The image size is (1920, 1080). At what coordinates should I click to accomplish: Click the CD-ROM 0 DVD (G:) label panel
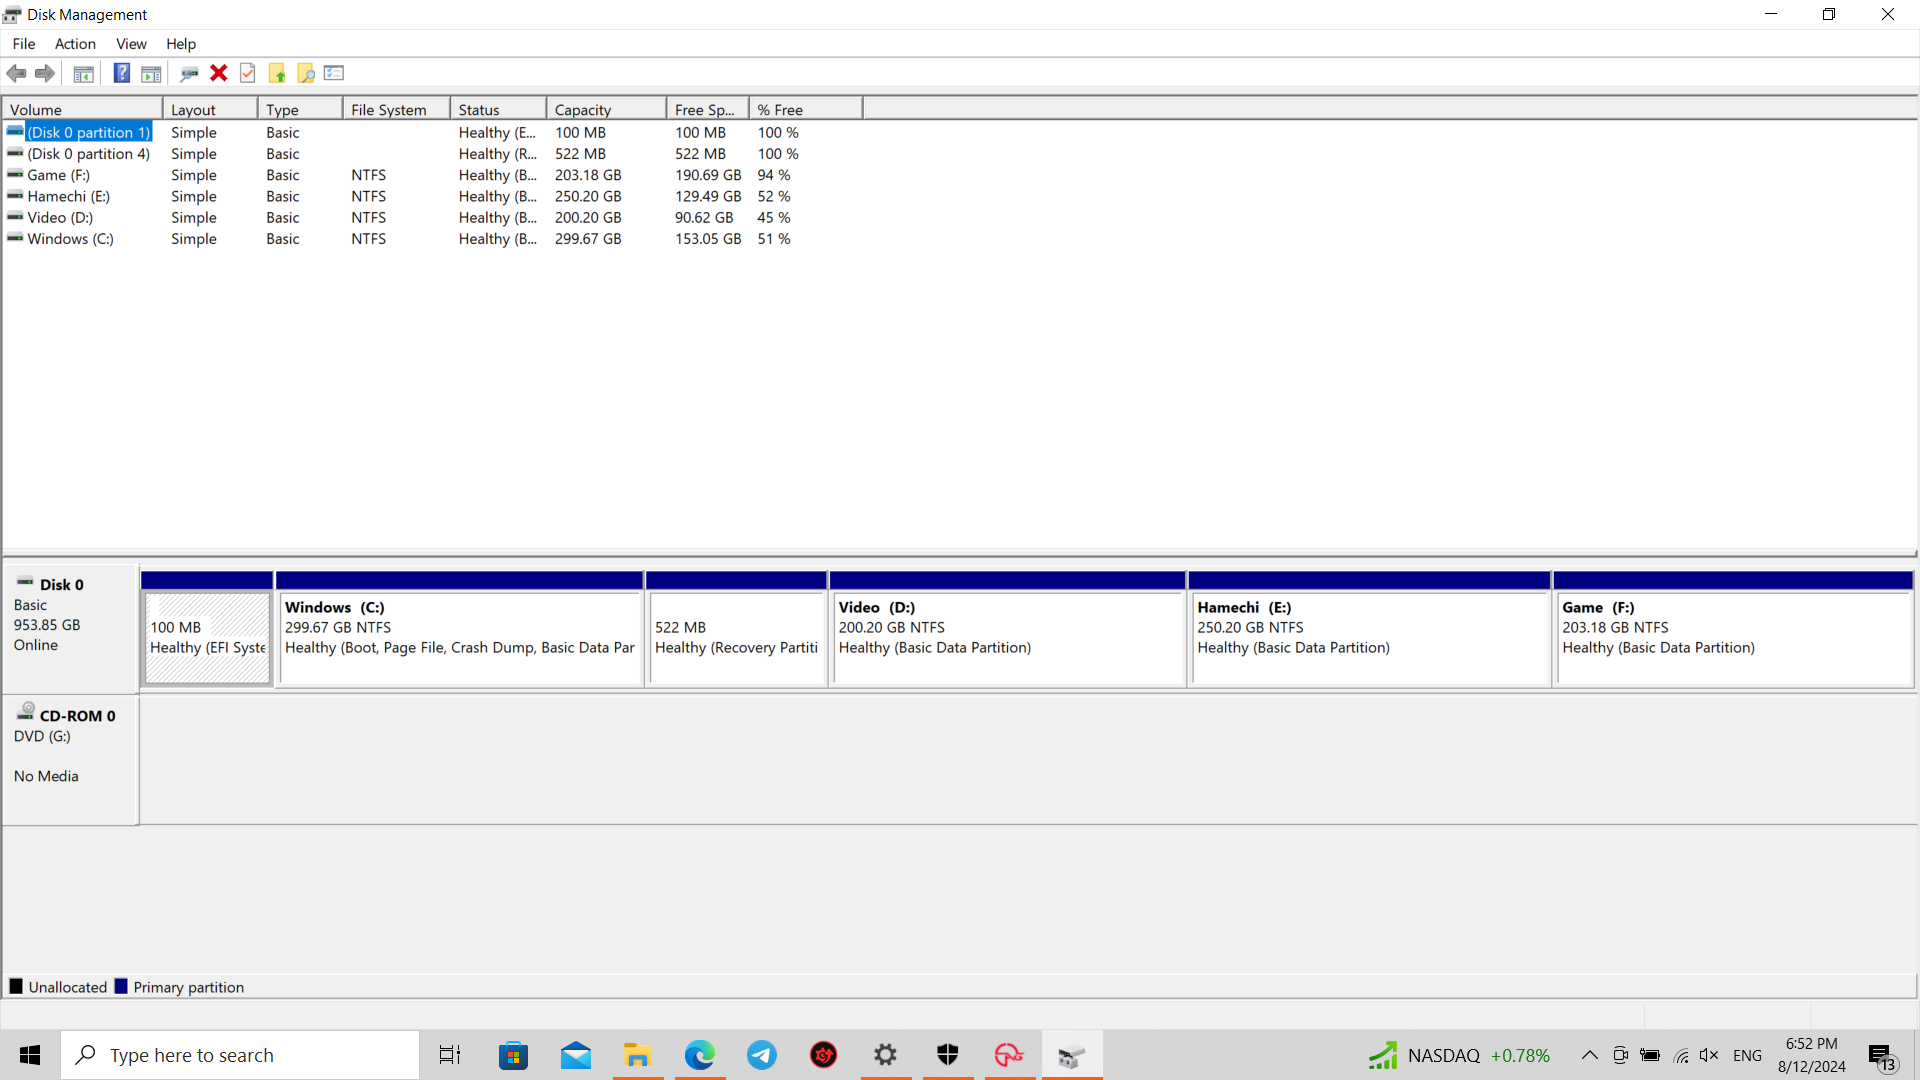[70, 760]
